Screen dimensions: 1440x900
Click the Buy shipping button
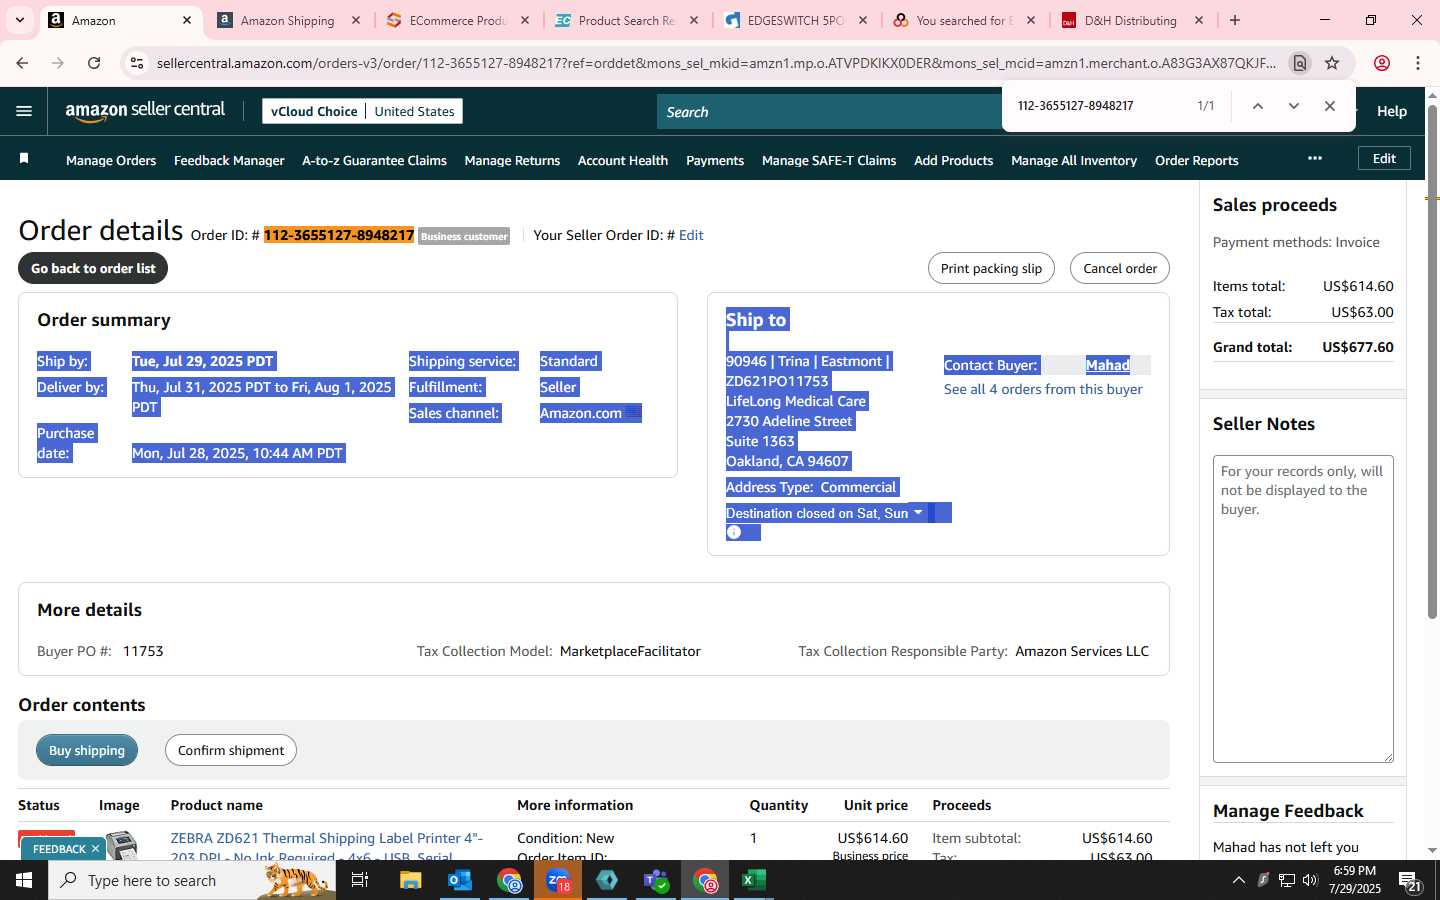(x=87, y=750)
